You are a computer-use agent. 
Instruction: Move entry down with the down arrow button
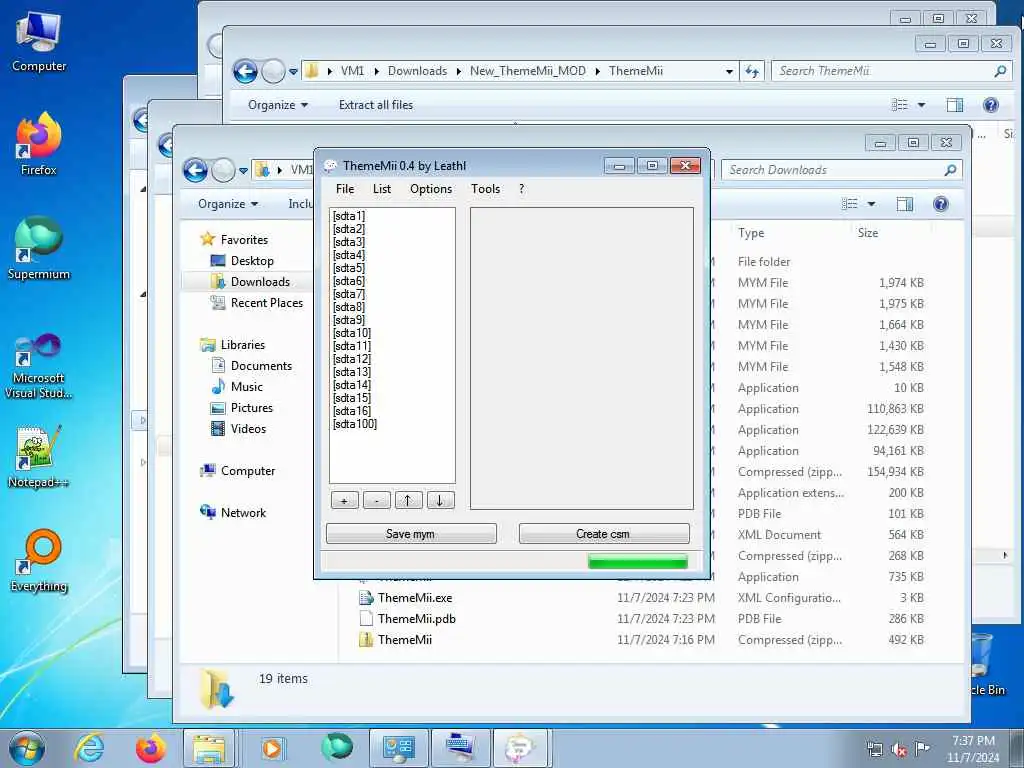pyautogui.click(x=440, y=500)
